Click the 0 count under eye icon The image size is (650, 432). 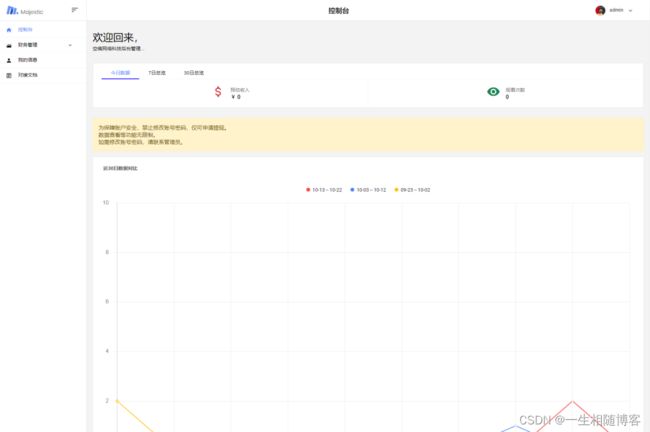coord(507,97)
